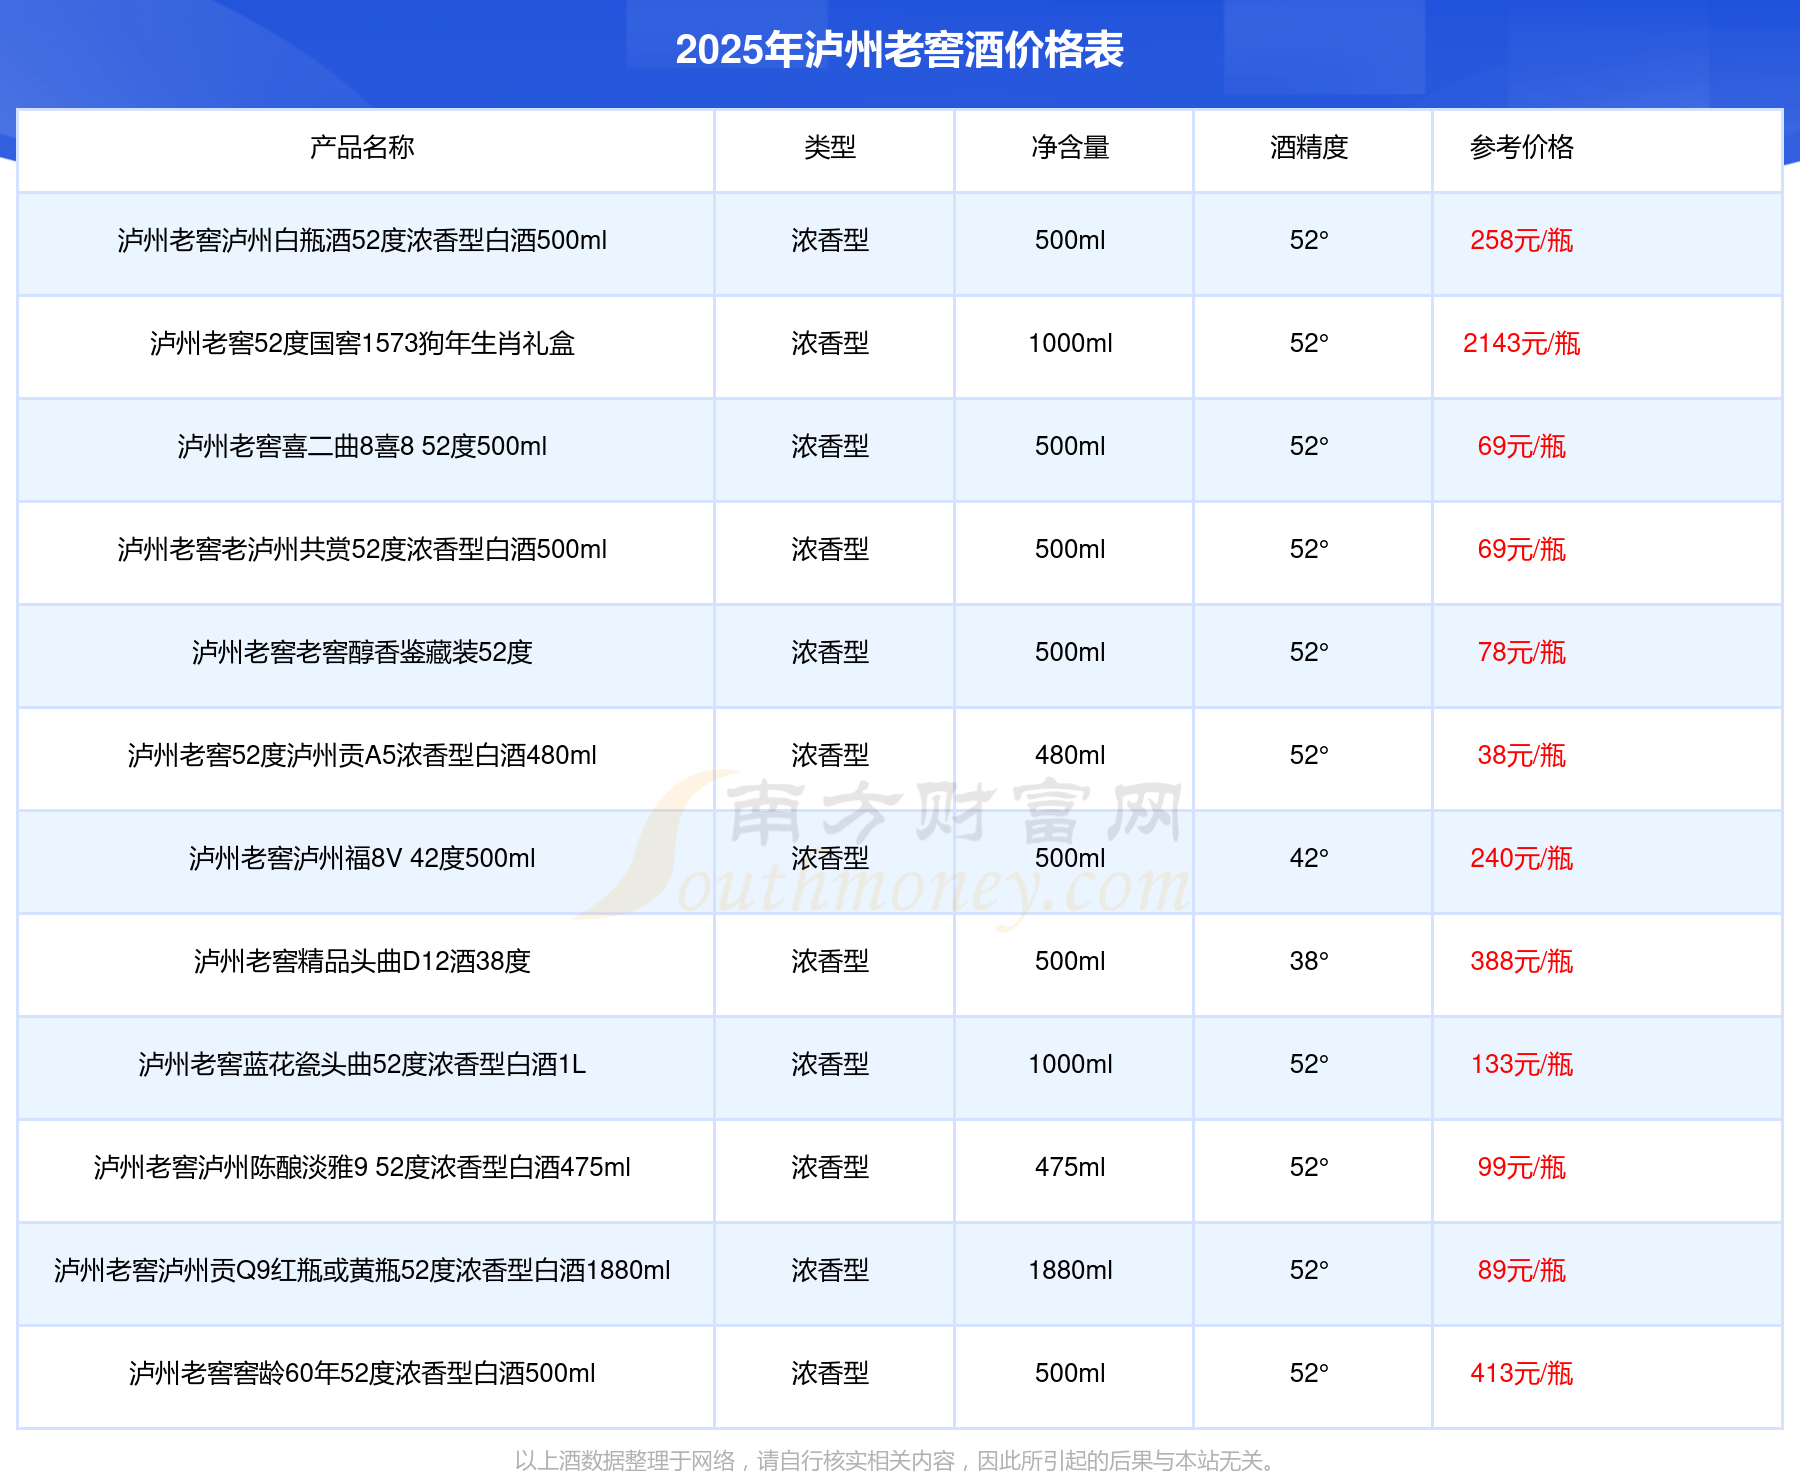
Task: Select product 泸州老窖窖龄60年52度浓香型白酒500ml
Action: click(x=362, y=1374)
